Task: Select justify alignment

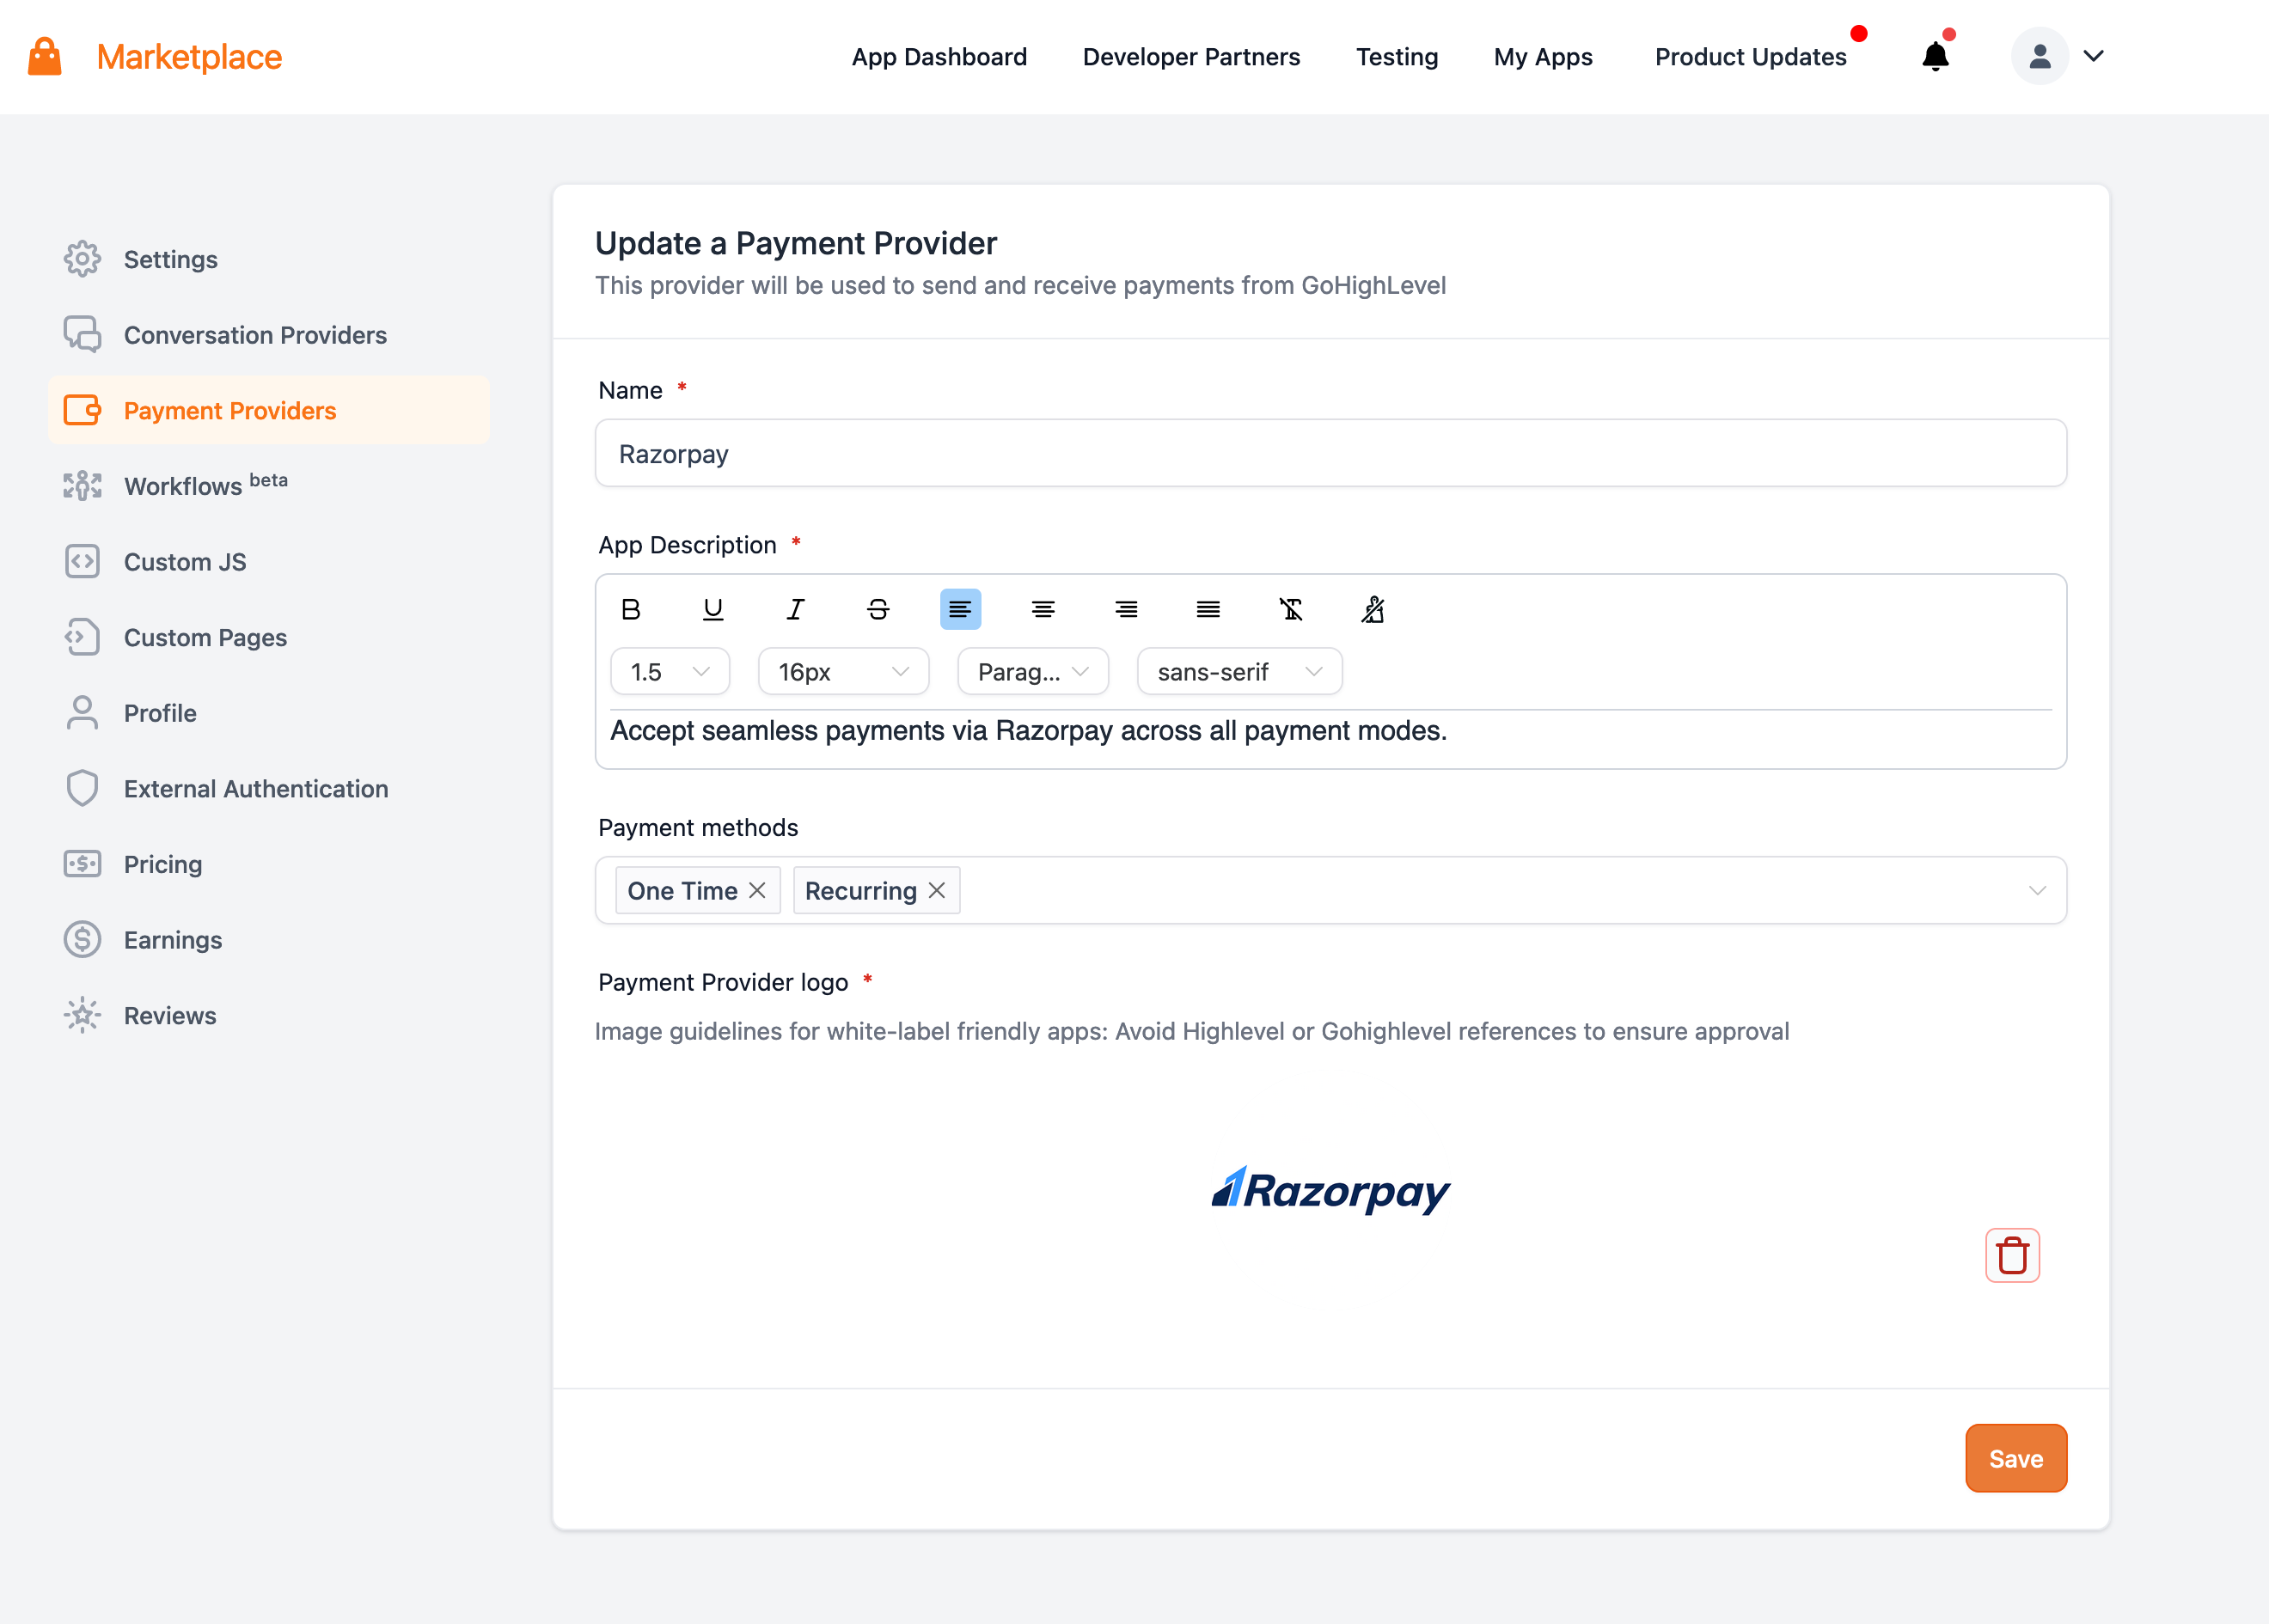Action: click(1208, 609)
